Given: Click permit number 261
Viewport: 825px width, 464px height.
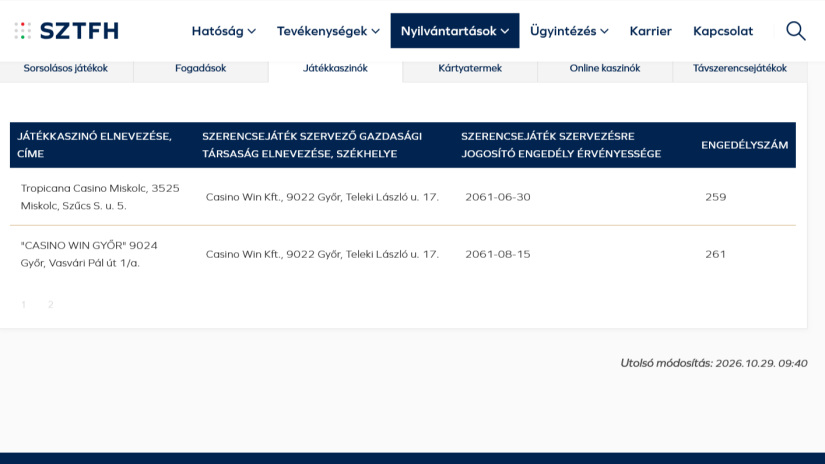Looking at the screenshot, I should [x=716, y=254].
